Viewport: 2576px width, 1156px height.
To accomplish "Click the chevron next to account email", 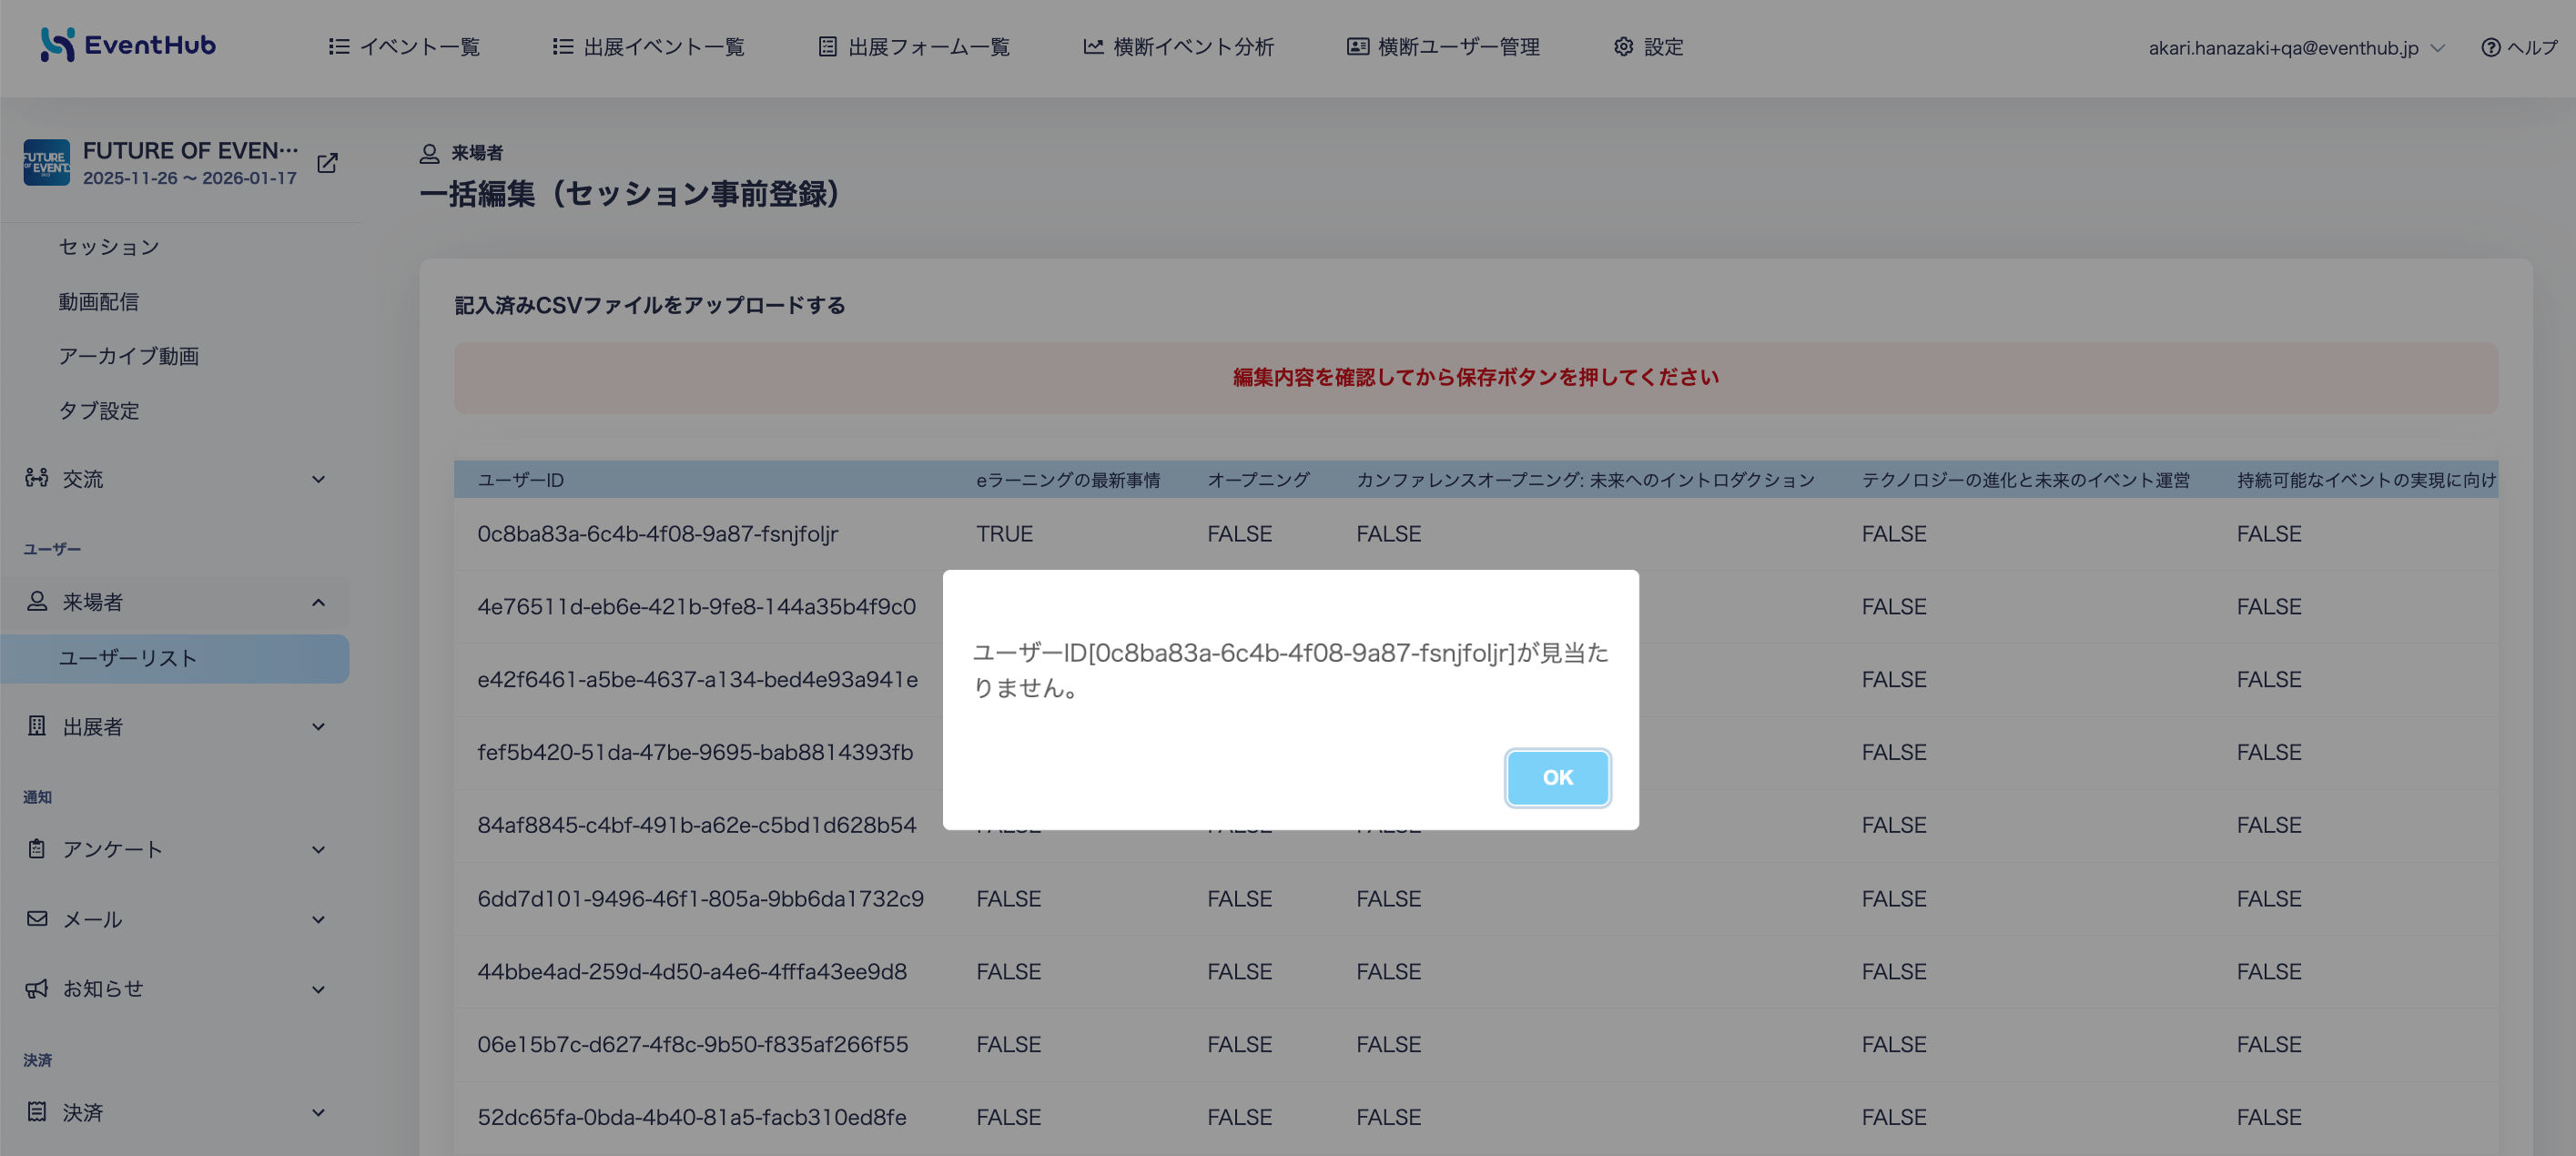I will coord(2437,48).
